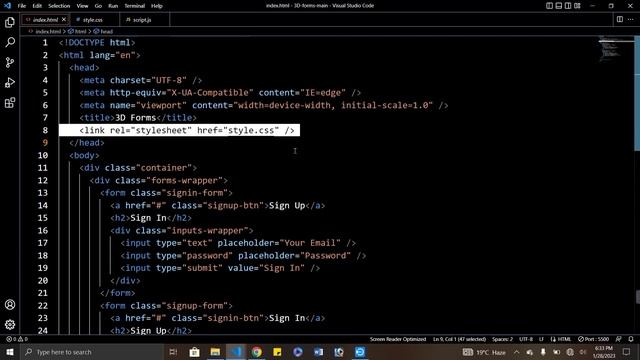Click the VS Code logo icon
The image size is (640, 360).
(x=7, y=6)
